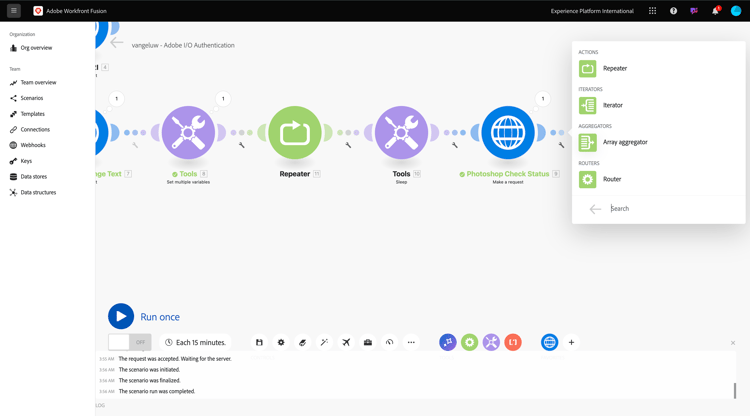Click wrench filter between Tools and Repeater
This screenshot has width=750, height=416.
(242, 145)
